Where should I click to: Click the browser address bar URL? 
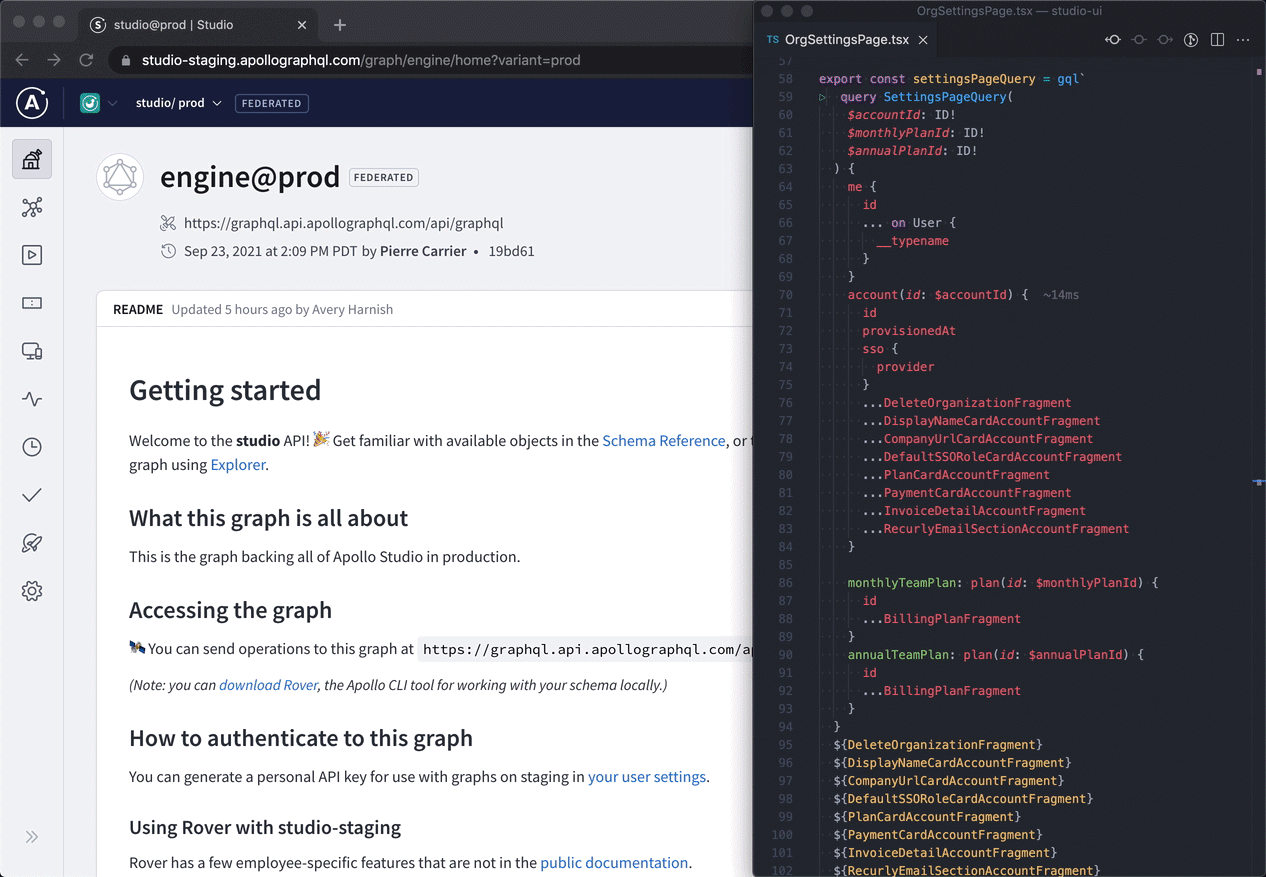(361, 60)
